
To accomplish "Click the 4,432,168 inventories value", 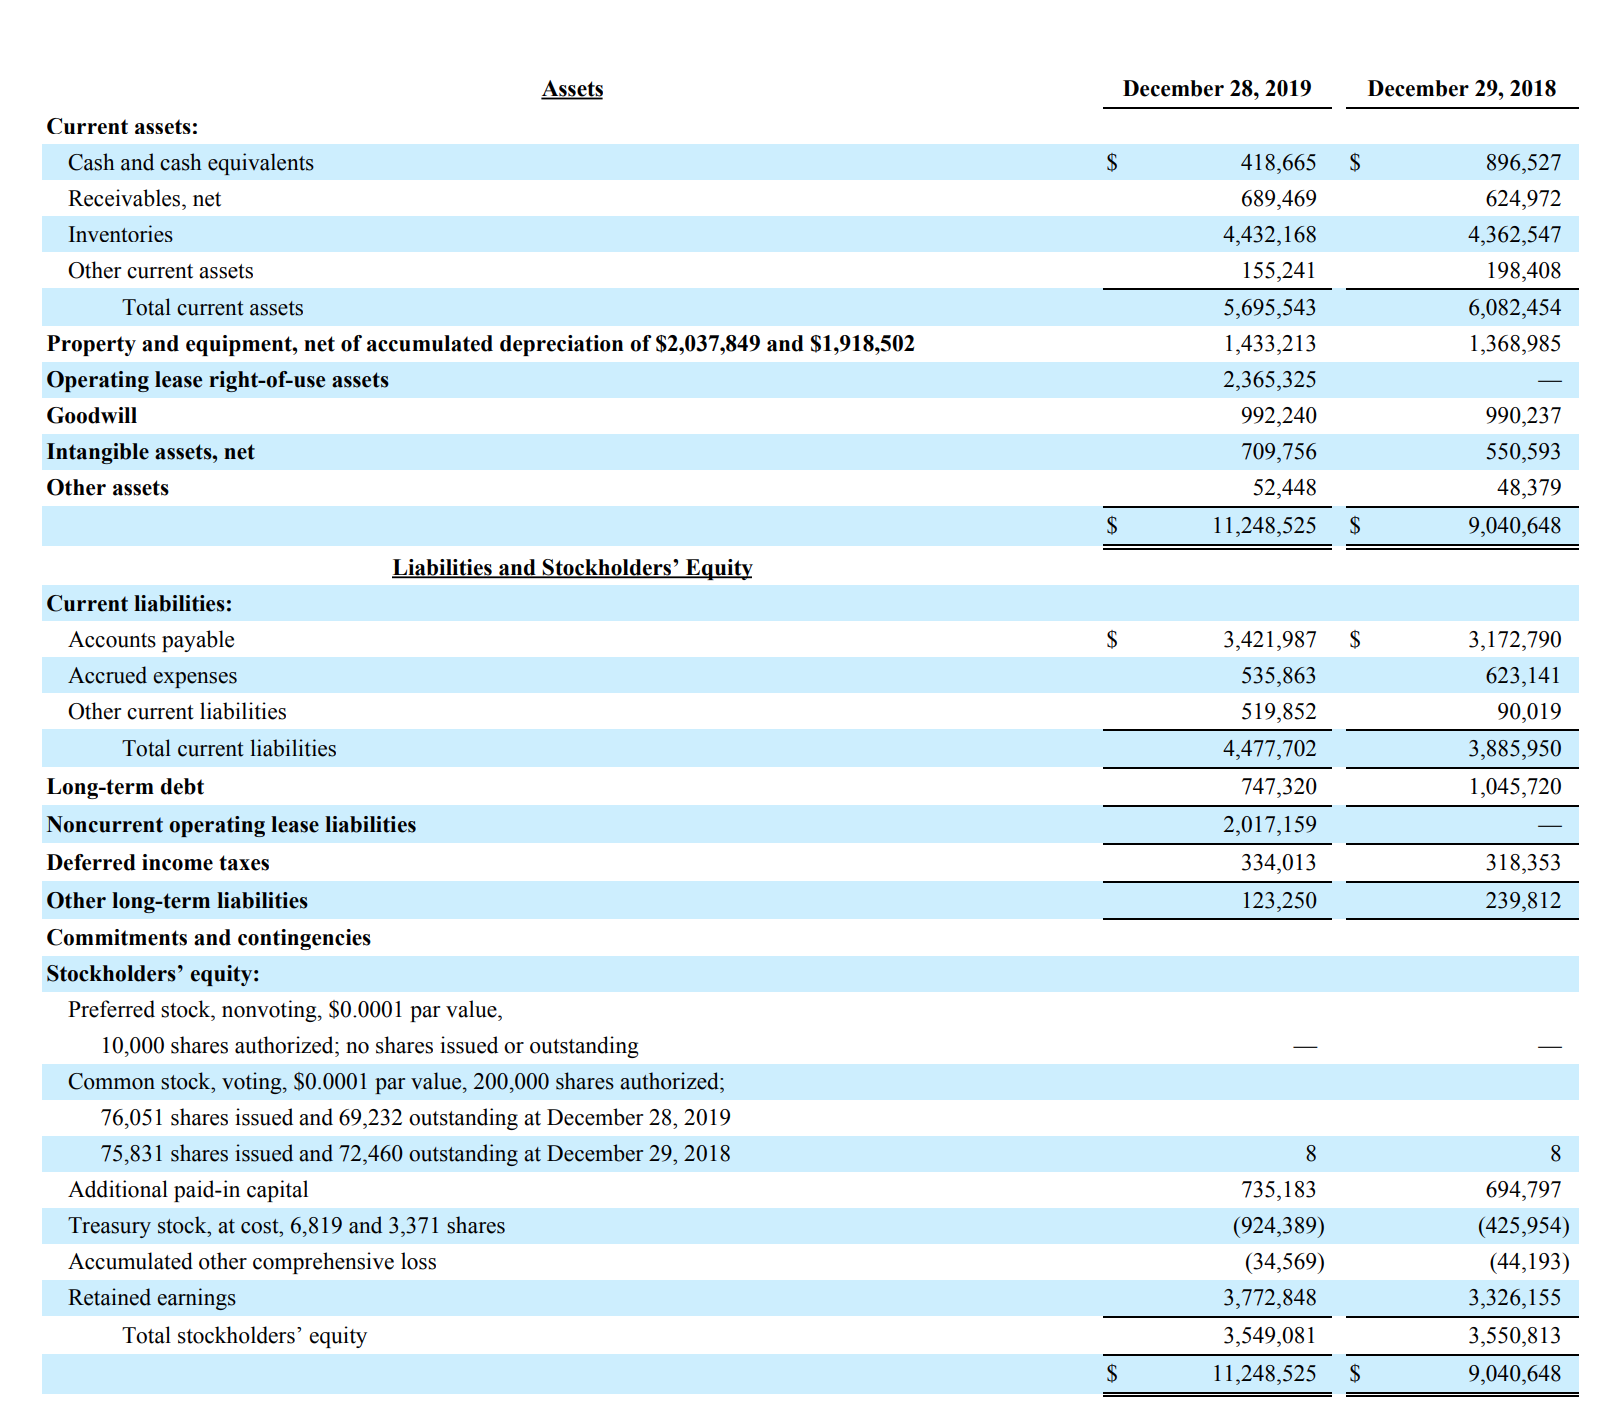I will [1269, 235].
